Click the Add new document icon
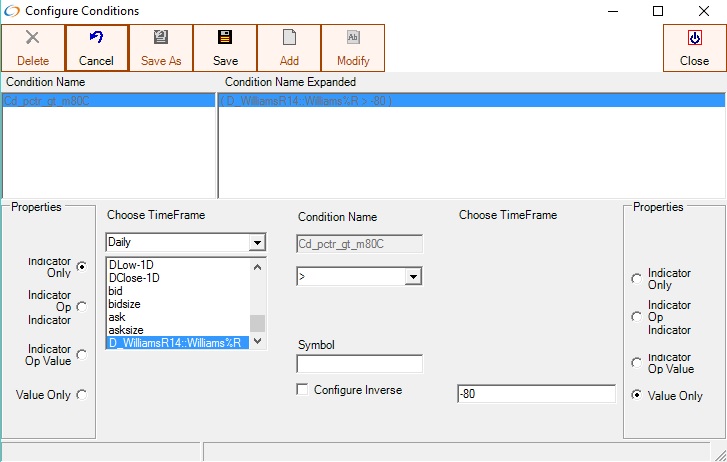Viewport: 727px width, 462px height. [x=289, y=38]
